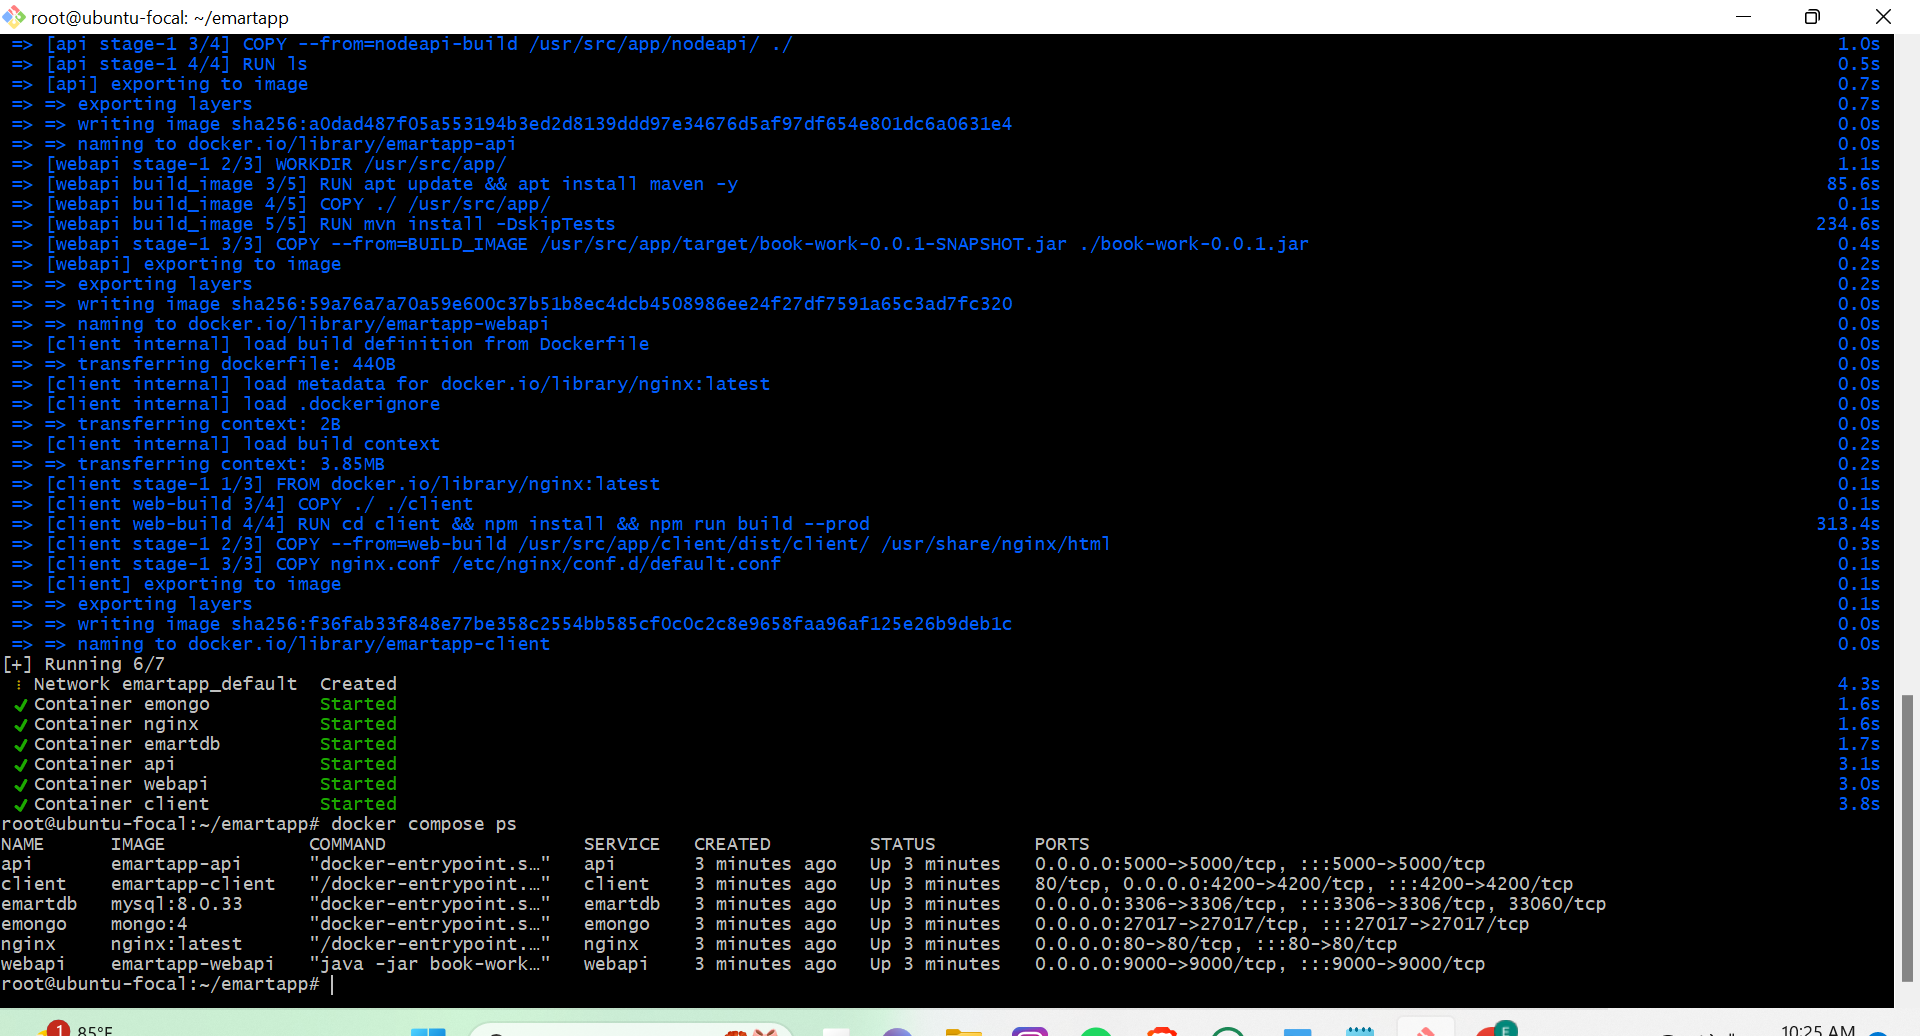Screen dimensions: 1920x1036
Task: Click 'mysql:8.0.33' image name
Action: point(176,904)
